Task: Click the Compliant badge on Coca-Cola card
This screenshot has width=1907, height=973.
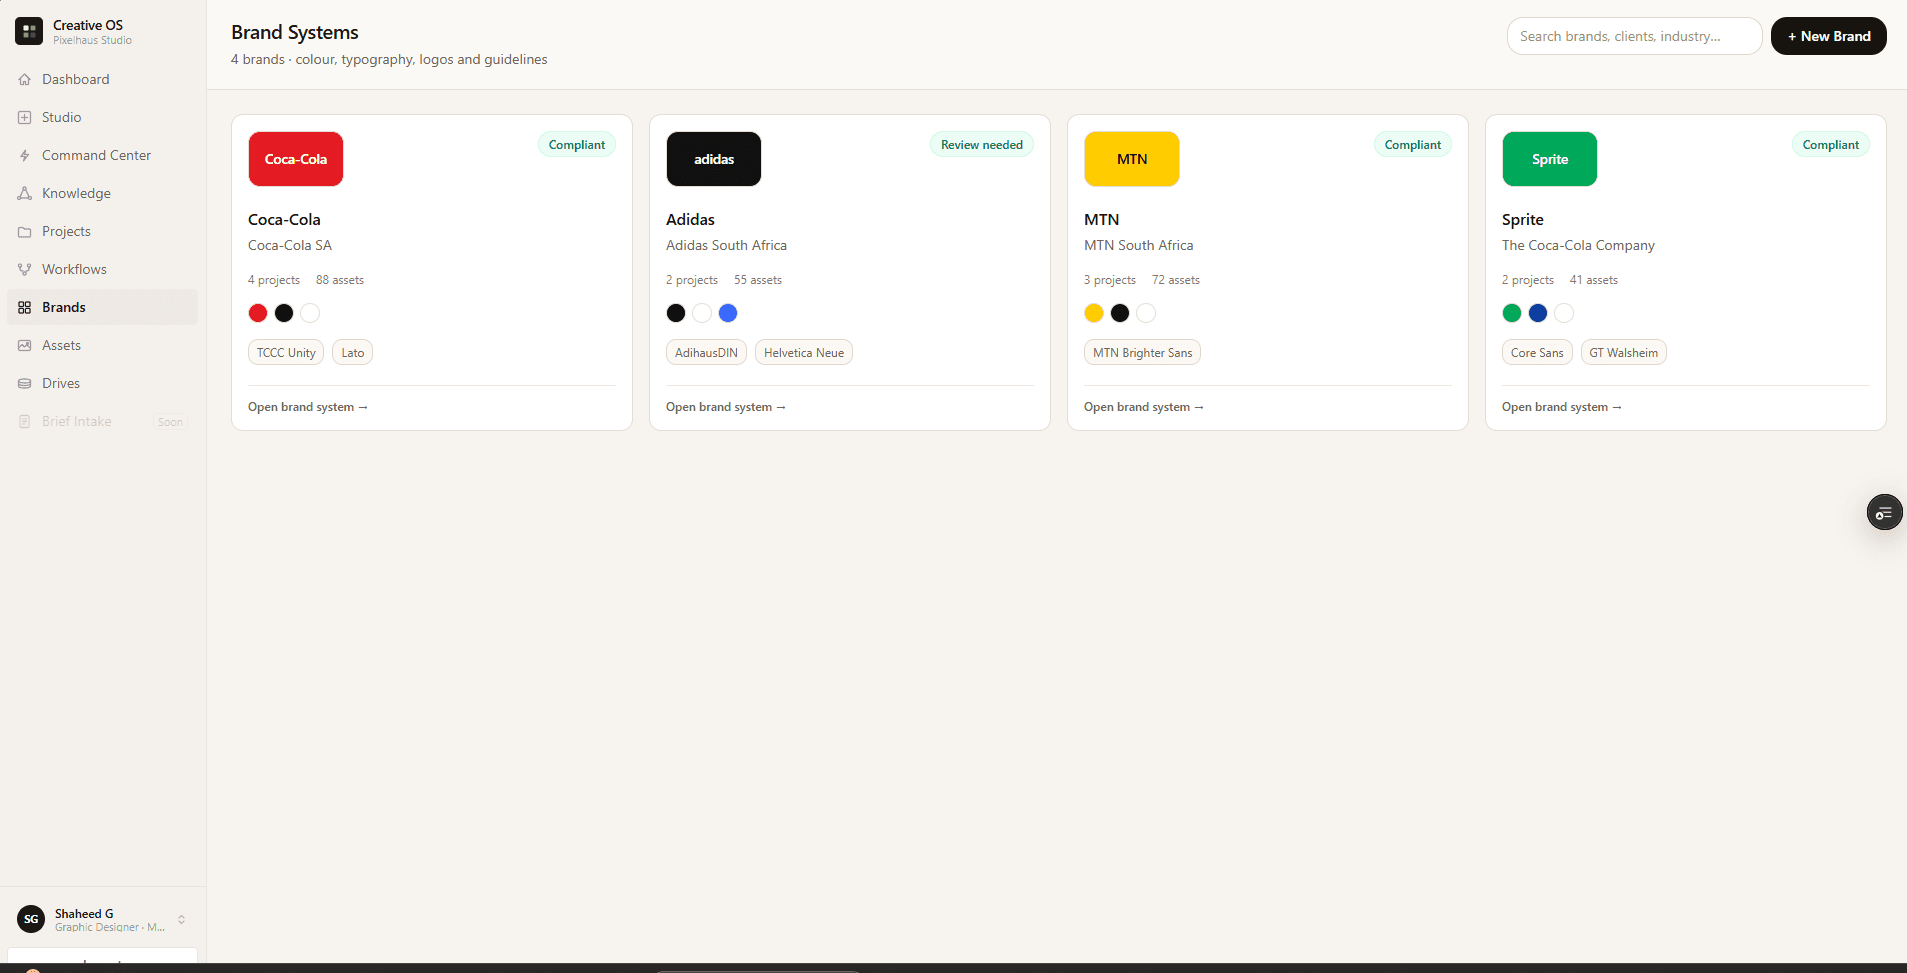Action: coord(577,145)
